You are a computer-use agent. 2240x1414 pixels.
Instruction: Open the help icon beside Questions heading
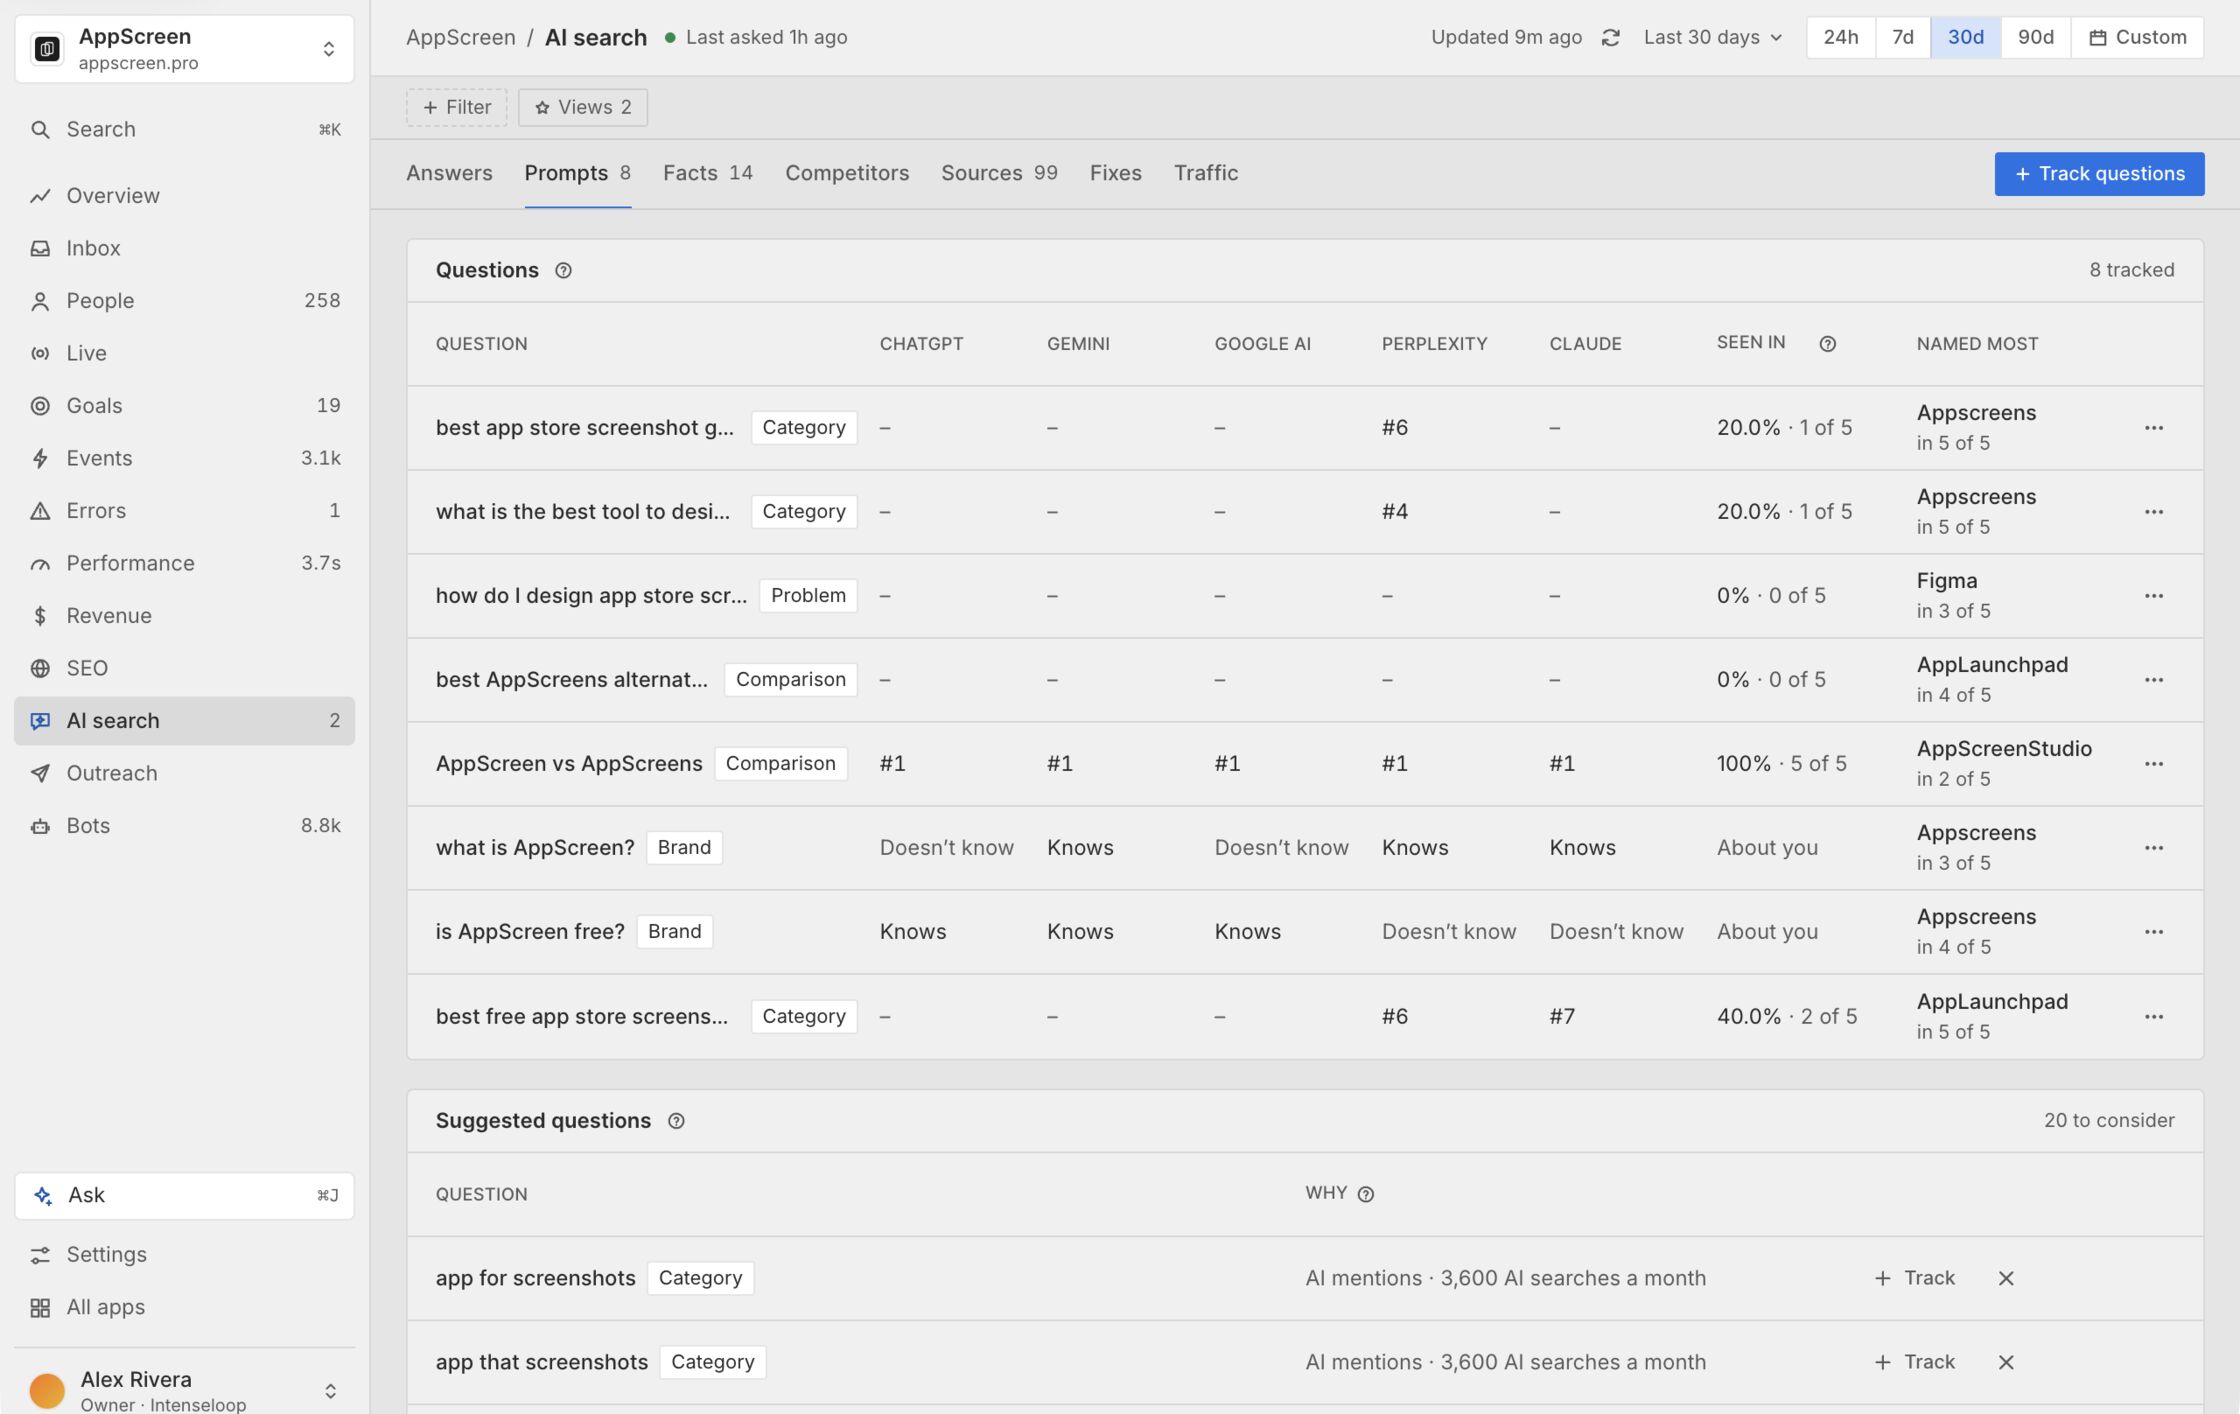[563, 270]
